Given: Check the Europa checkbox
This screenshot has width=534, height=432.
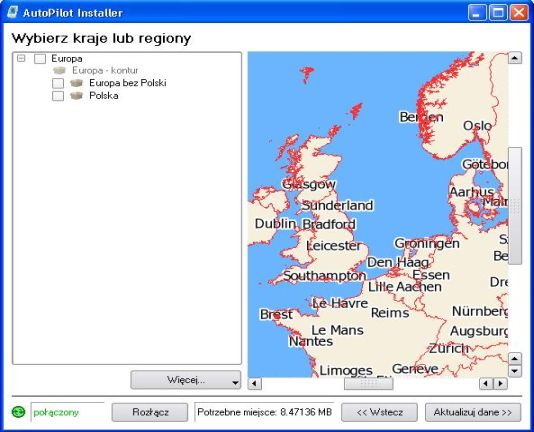Looking at the screenshot, I should (40, 59).
